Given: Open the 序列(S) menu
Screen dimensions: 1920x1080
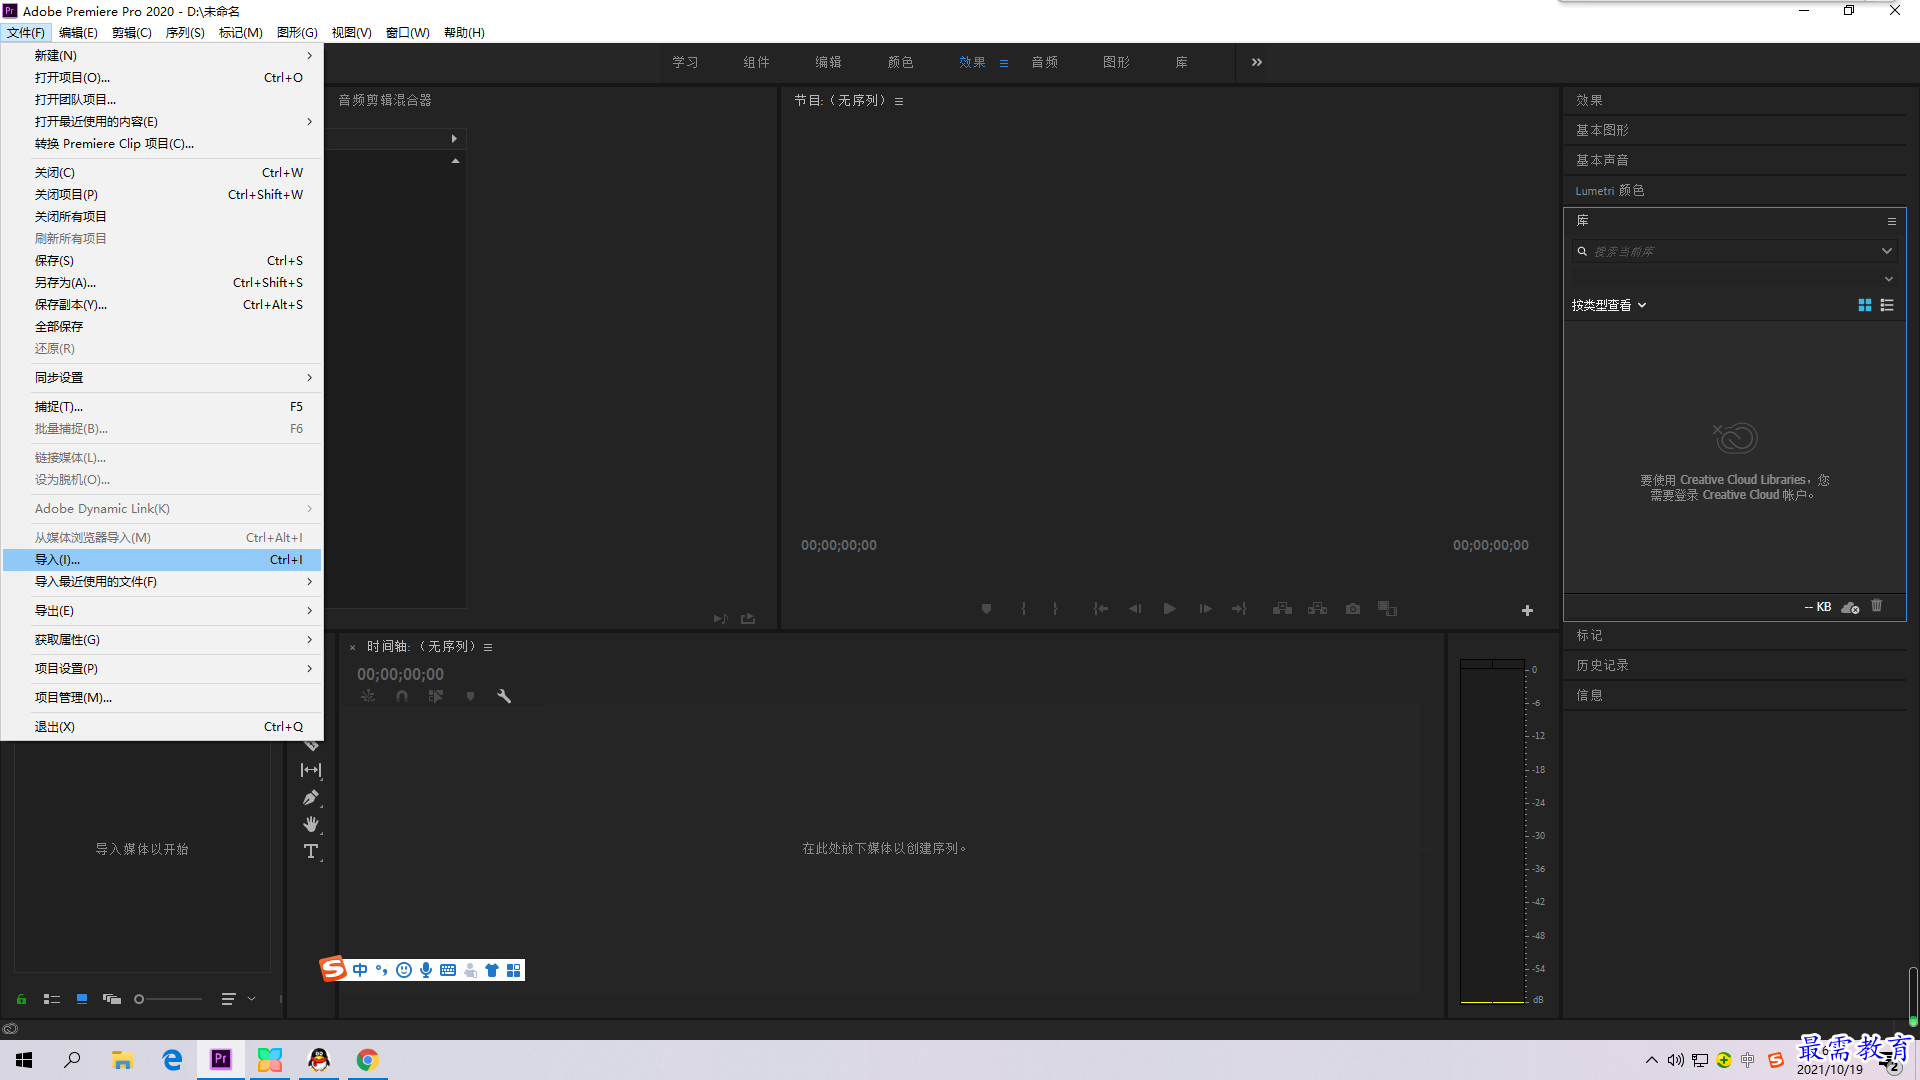Looking at the screenshot, I should (x=185, y=32).
